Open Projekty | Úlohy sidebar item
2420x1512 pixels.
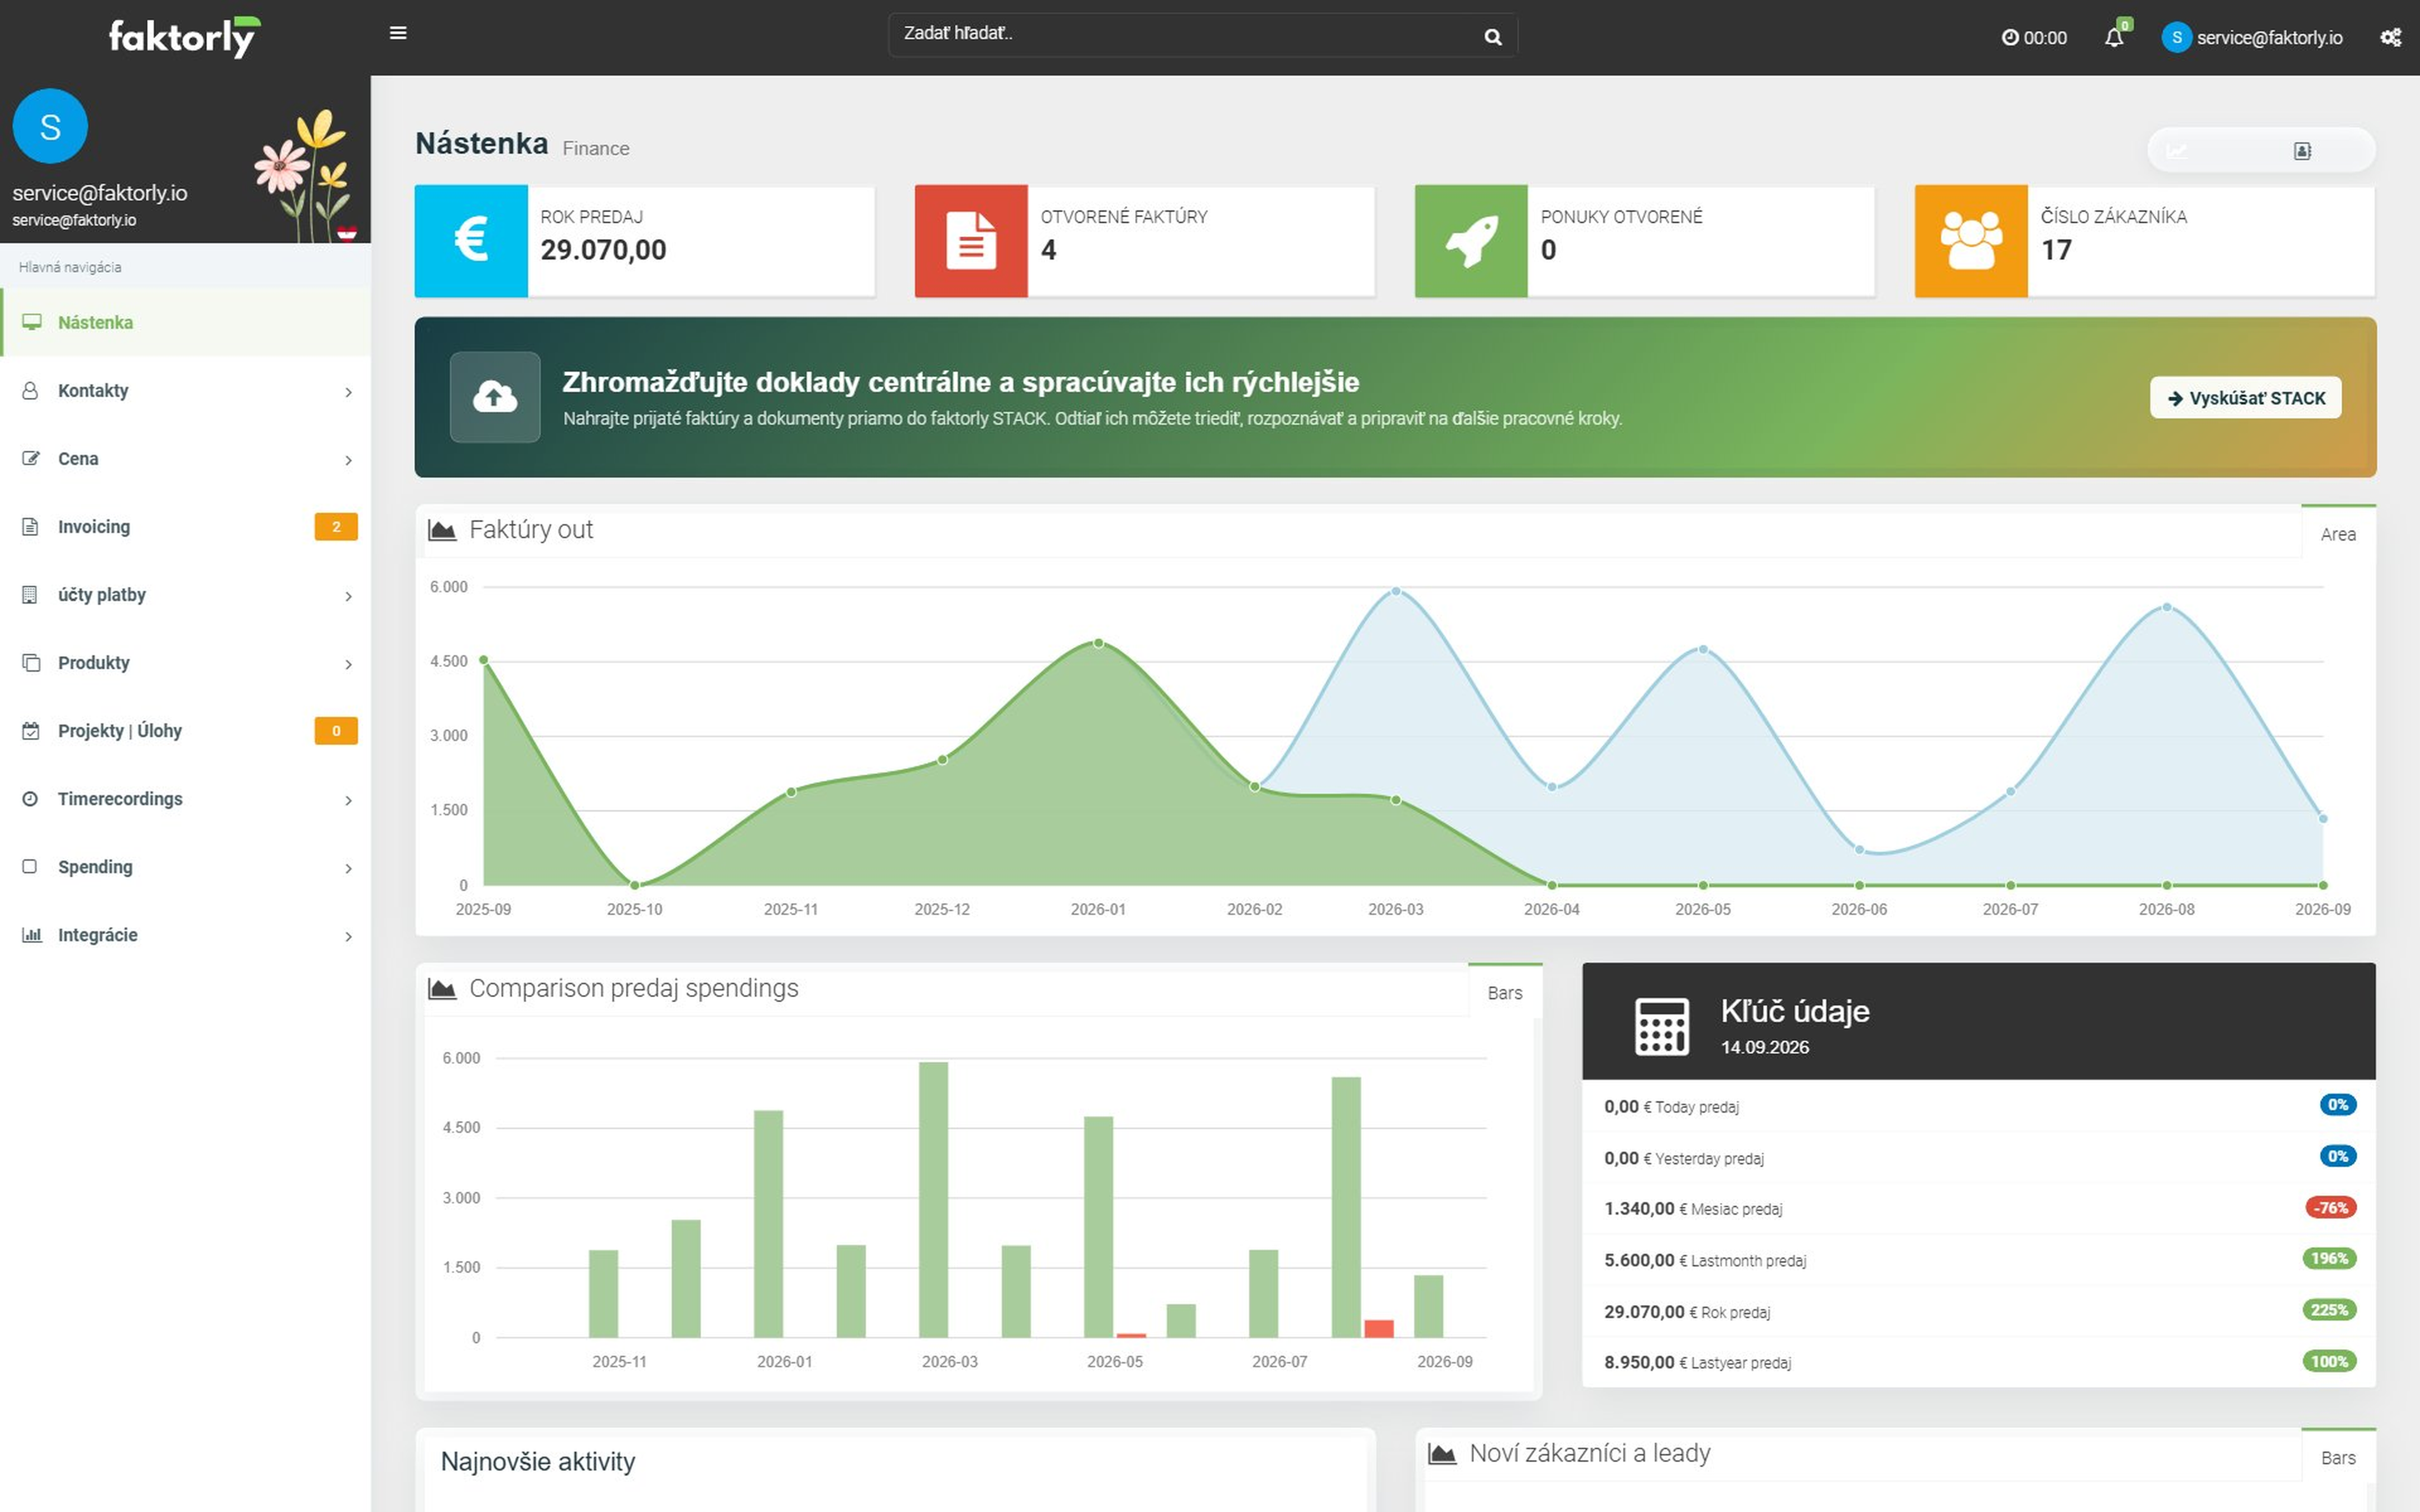(x=185, y=731)
